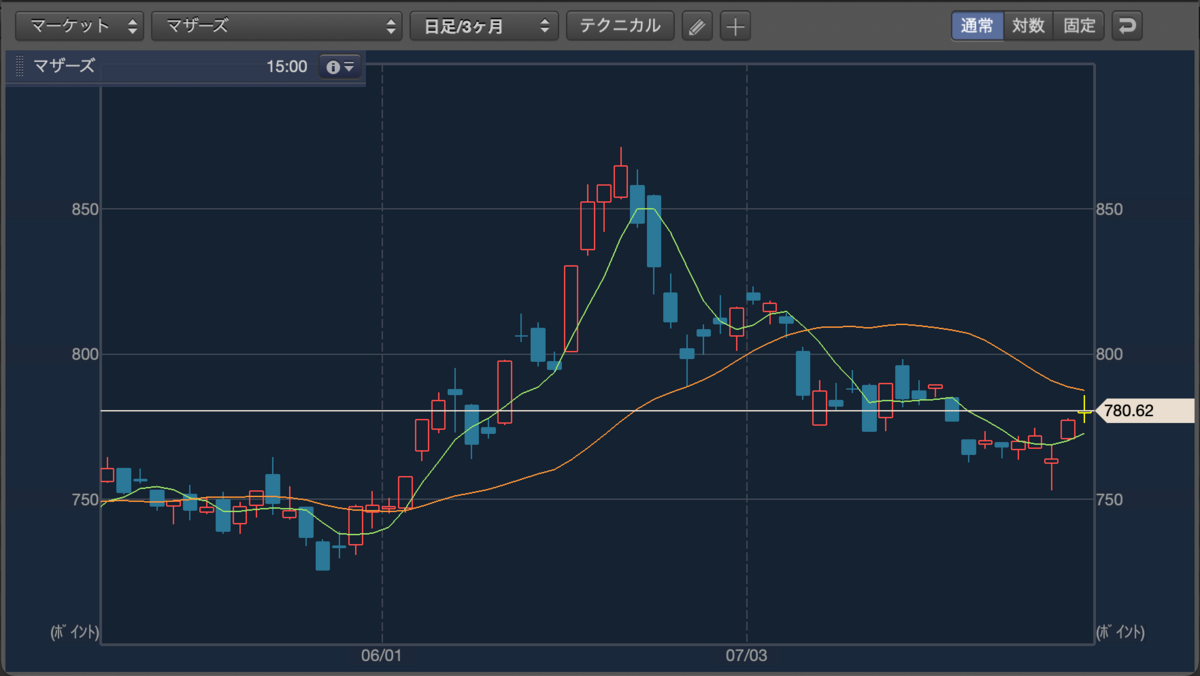1200x676 pixels.
Task: Click the right (ポイント) unit label
Action: coord(1121,632)
